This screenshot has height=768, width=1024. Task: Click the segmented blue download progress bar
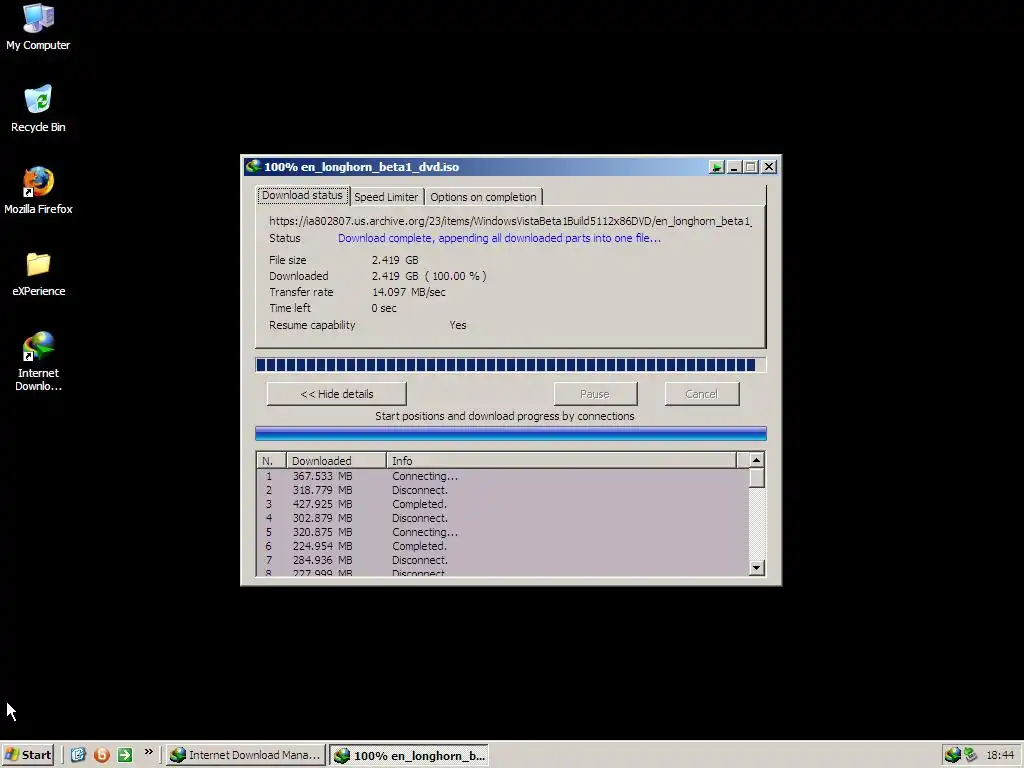(x=510, y=365)
